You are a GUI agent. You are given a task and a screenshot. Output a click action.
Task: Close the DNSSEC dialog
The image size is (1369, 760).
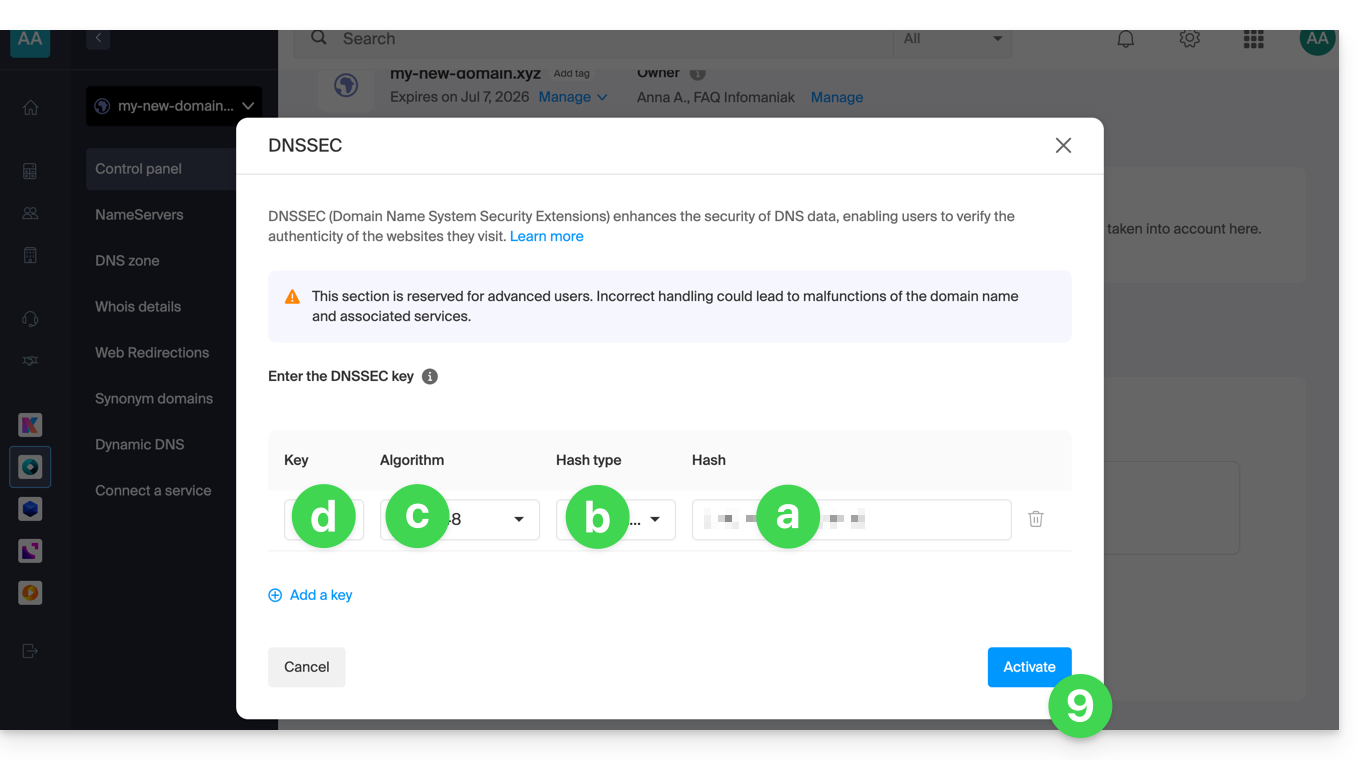(x=1063, y=146)
